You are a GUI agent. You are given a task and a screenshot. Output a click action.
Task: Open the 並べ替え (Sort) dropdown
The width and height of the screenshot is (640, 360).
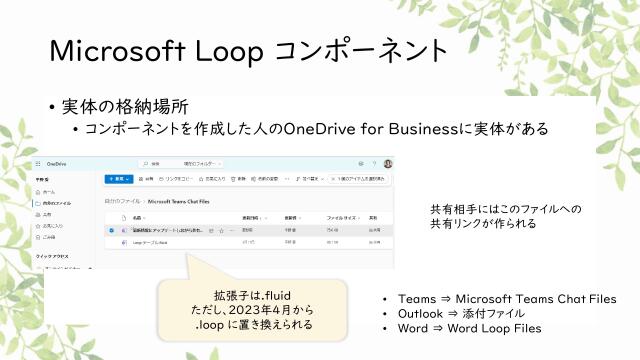coord(310,179)
